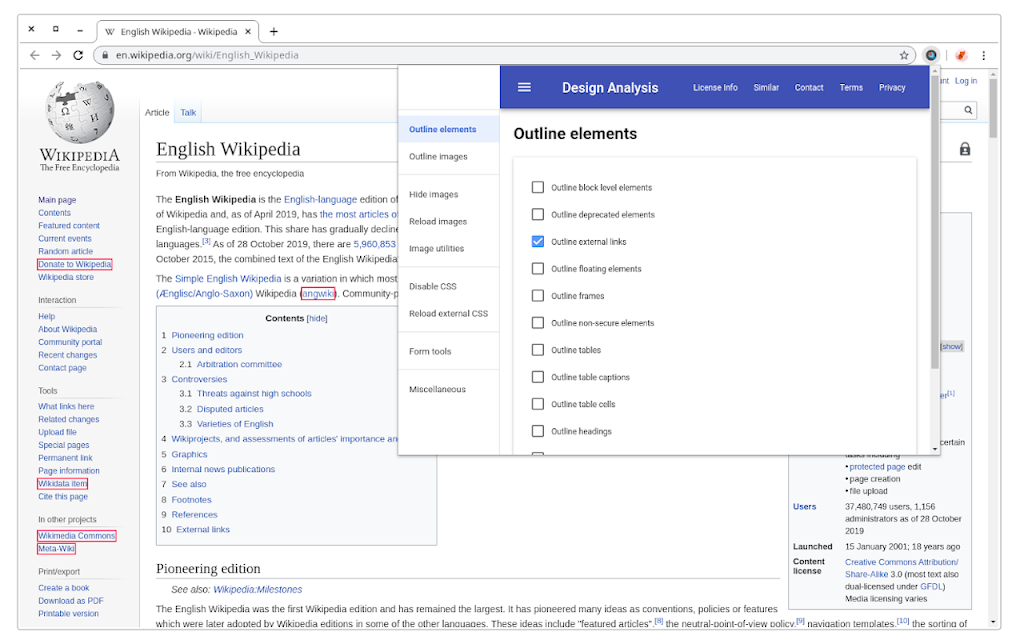Open the Chrome three-dot menu
Viewport: 1024px width, 640px height.
tap(984, 56)
